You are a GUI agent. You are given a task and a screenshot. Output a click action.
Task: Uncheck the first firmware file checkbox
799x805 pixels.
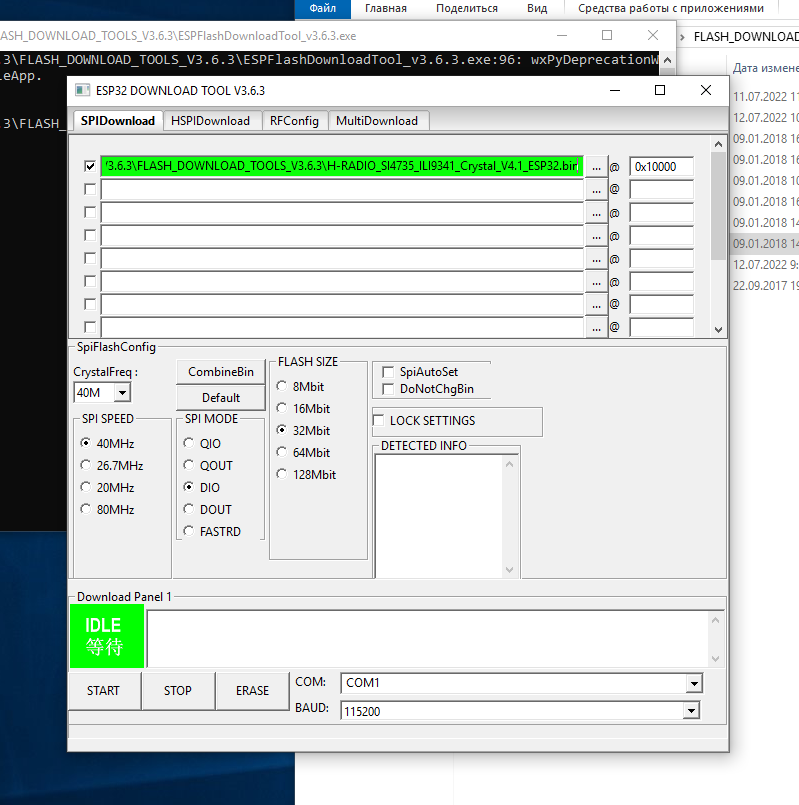[x=90, y=166]
